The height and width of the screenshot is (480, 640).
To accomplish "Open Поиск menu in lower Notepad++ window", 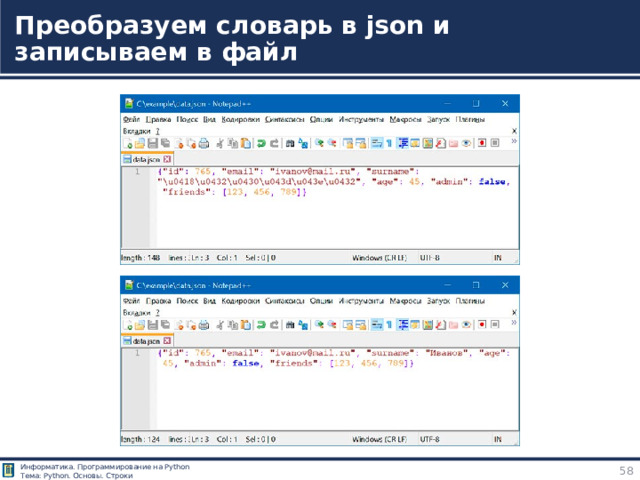I will click(187, 301).
